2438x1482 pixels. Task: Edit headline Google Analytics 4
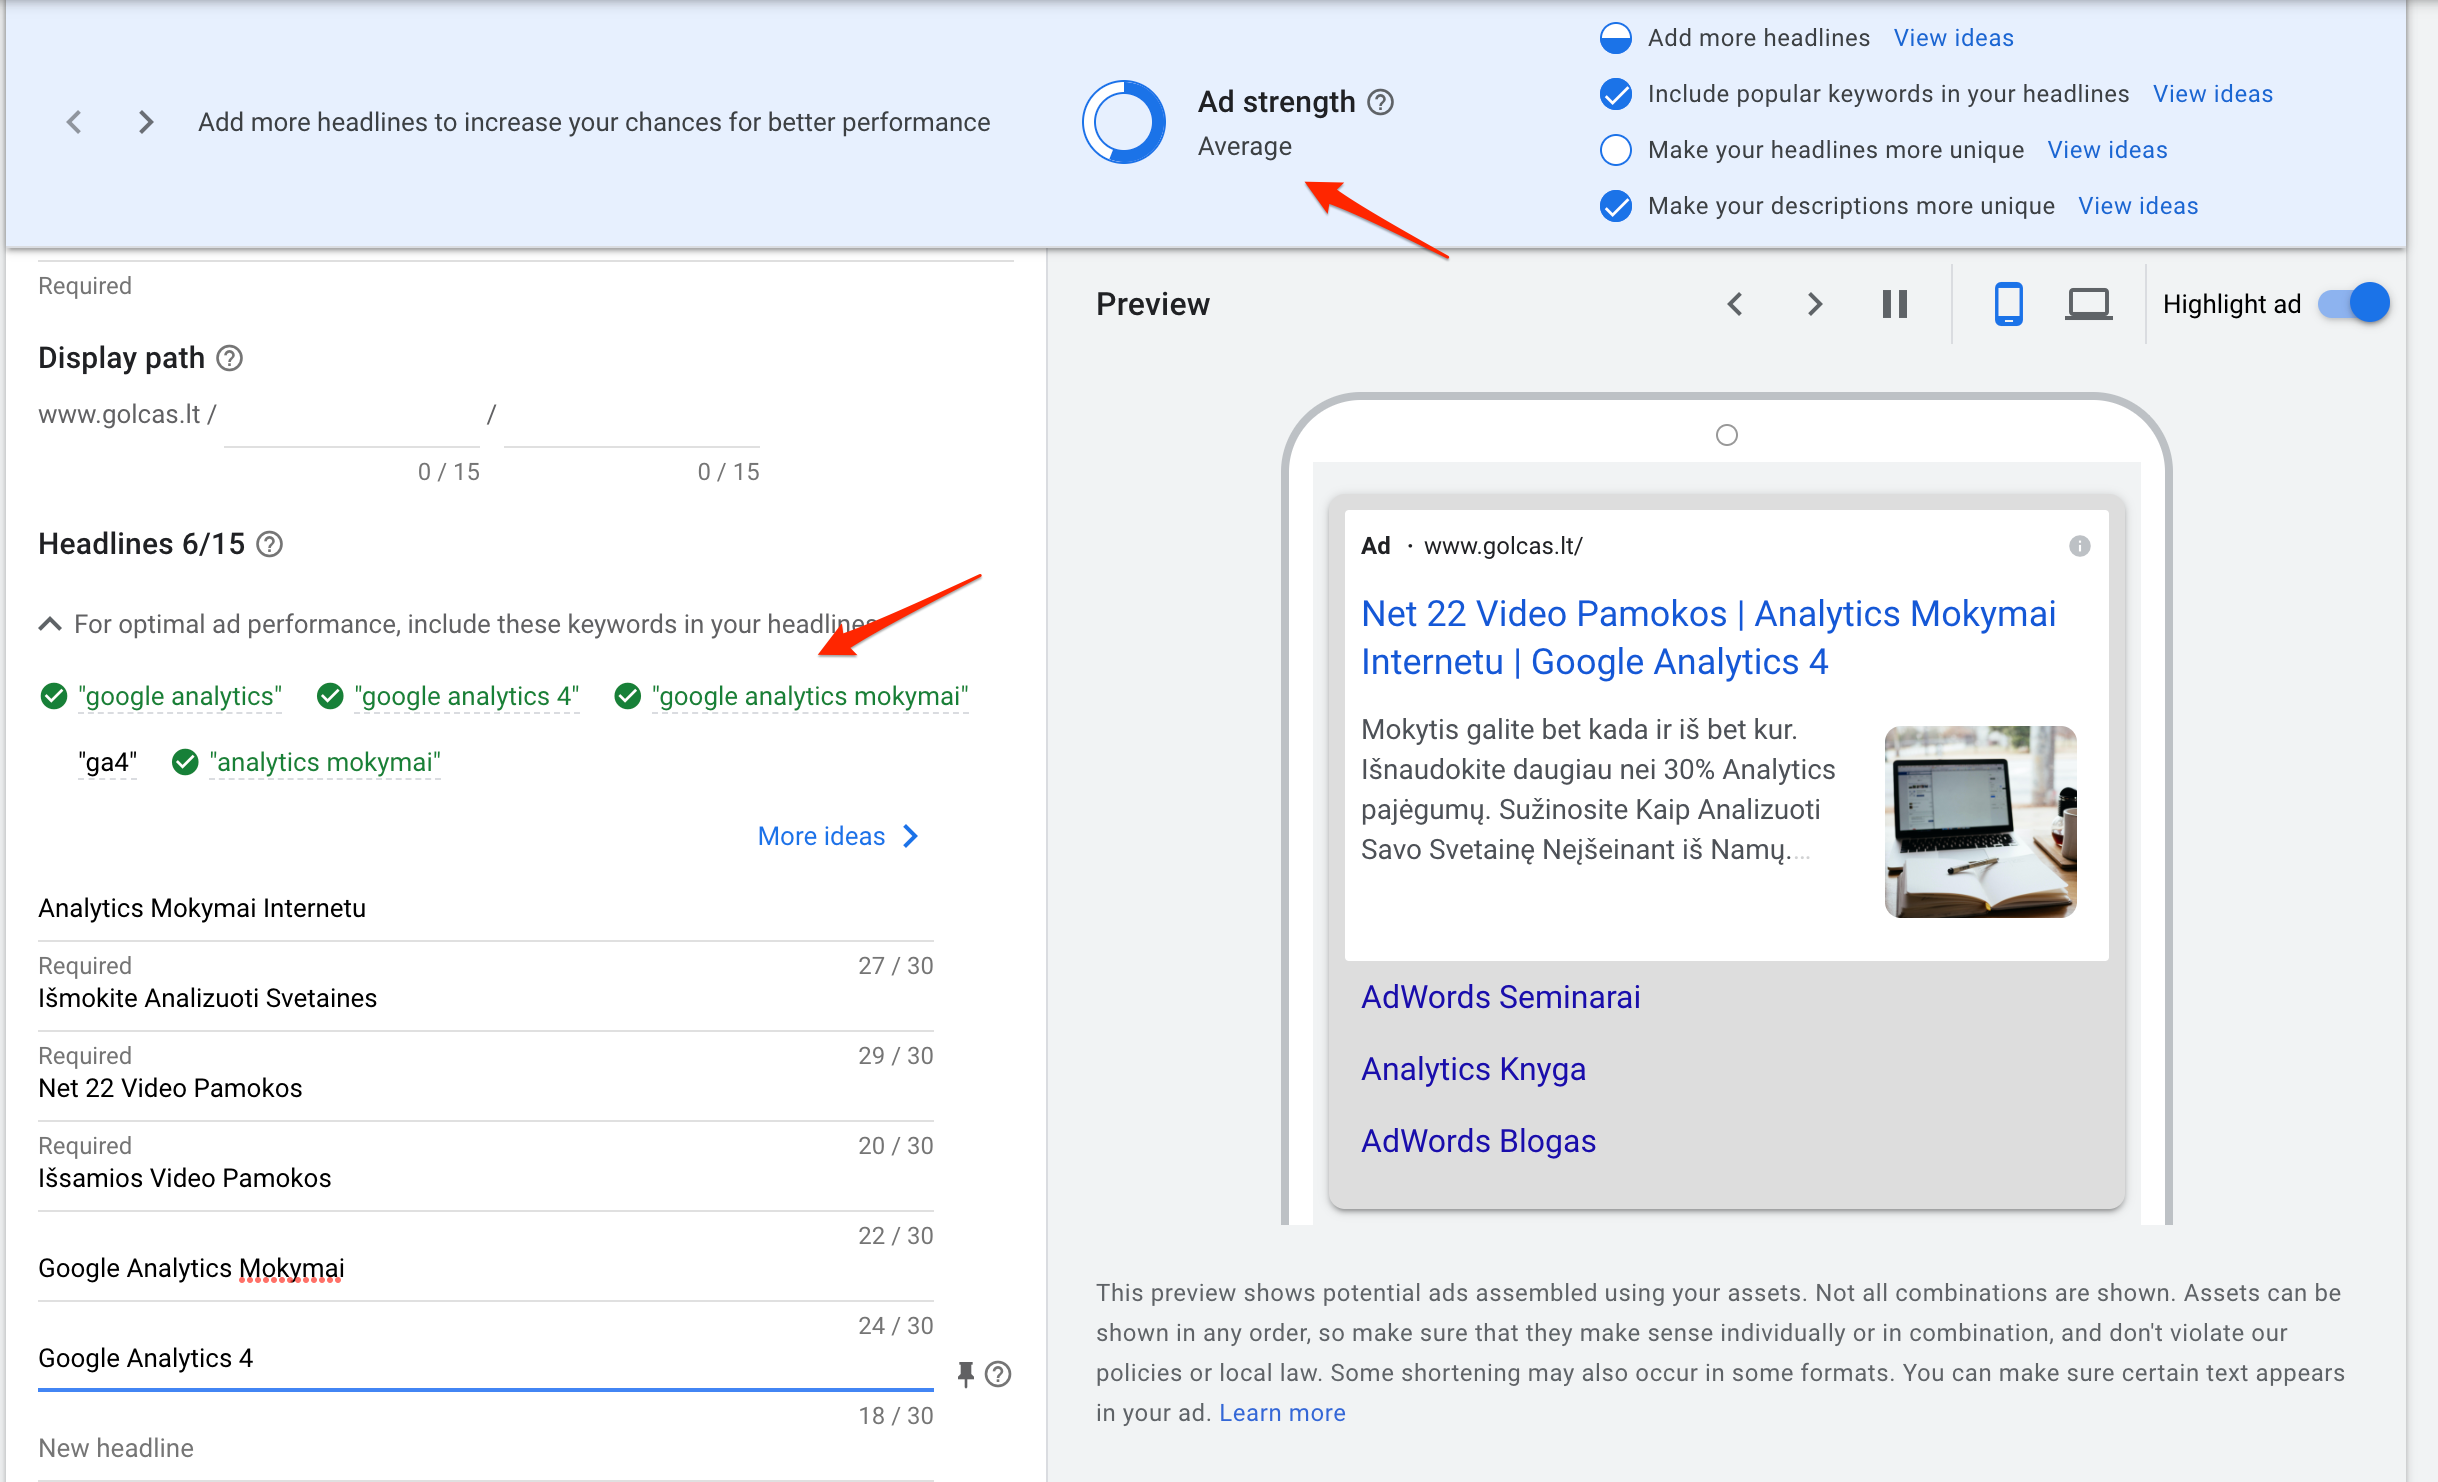[486, 1358]
